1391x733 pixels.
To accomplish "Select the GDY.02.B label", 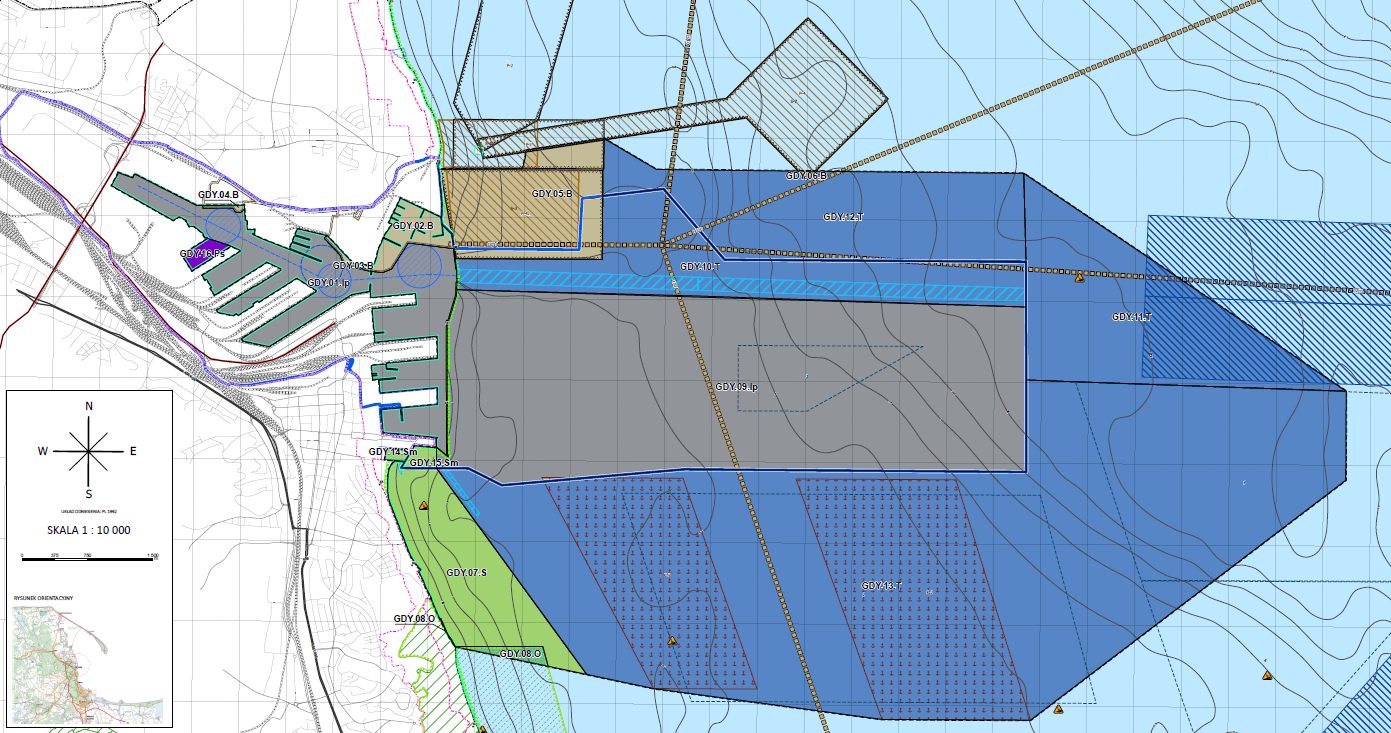I will (413, 226).
